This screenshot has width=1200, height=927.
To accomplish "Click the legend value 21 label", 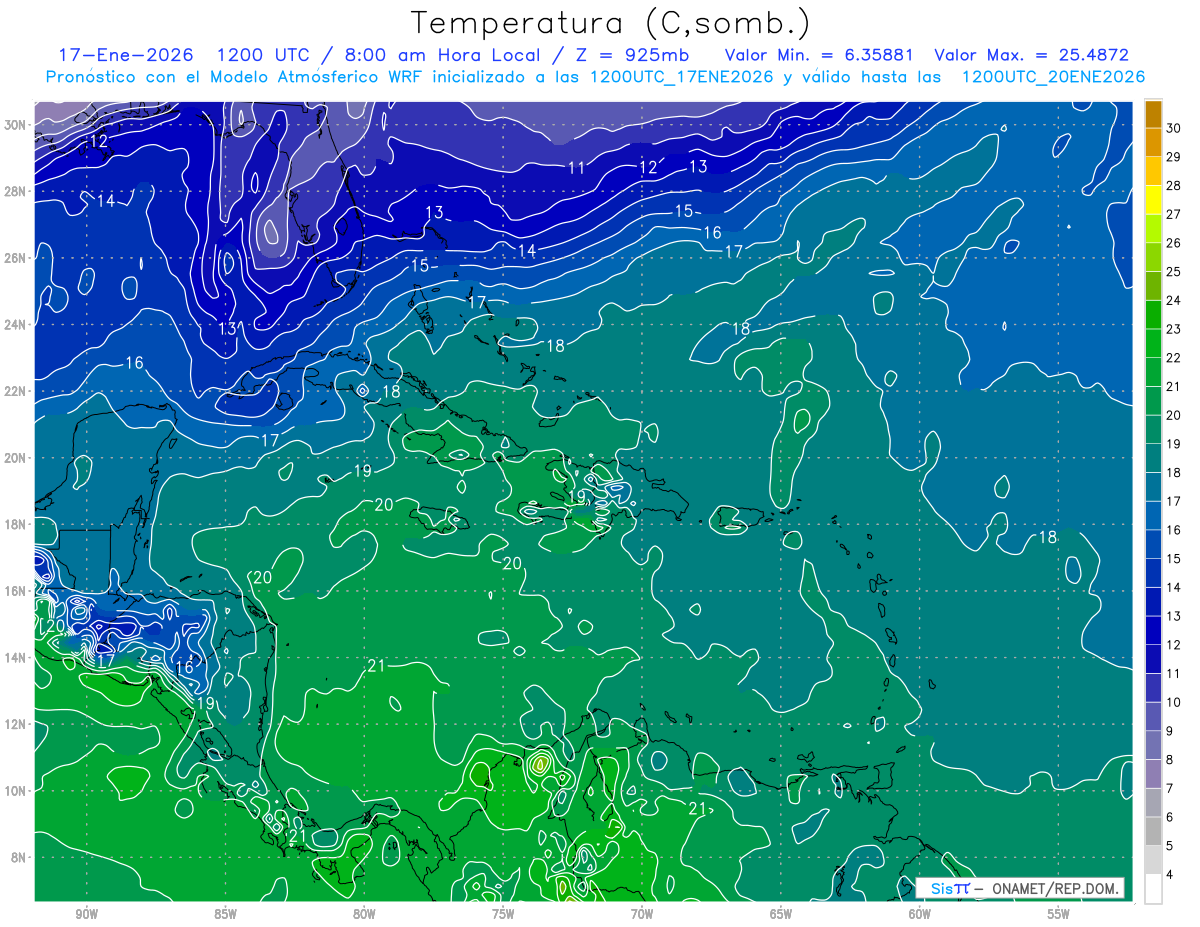I will tap(1174, 386).
